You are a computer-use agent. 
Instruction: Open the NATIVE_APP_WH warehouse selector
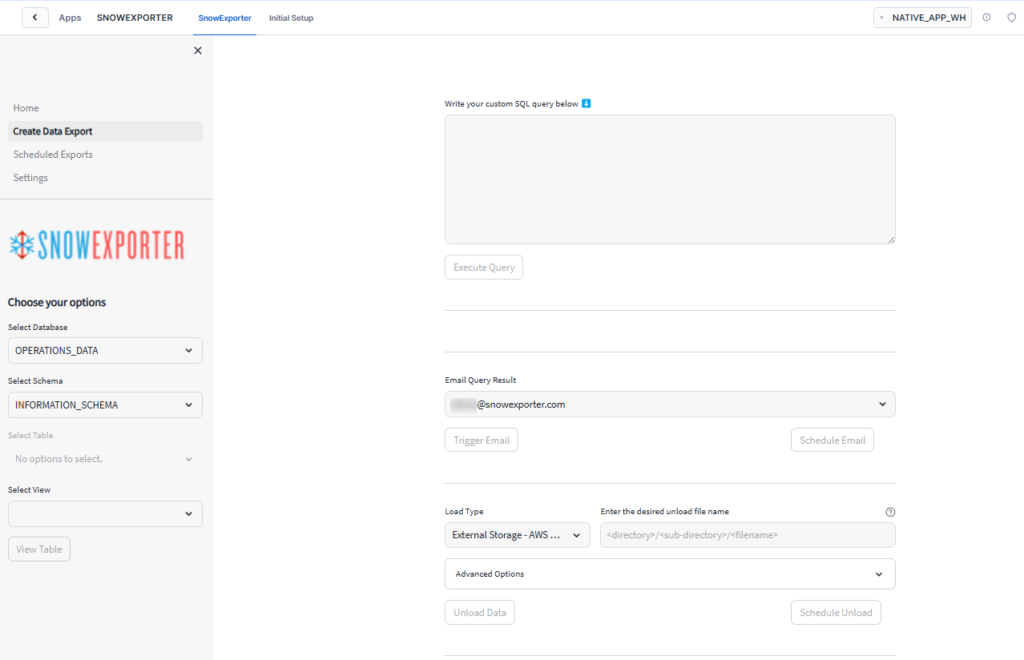(x=922, y=18)
